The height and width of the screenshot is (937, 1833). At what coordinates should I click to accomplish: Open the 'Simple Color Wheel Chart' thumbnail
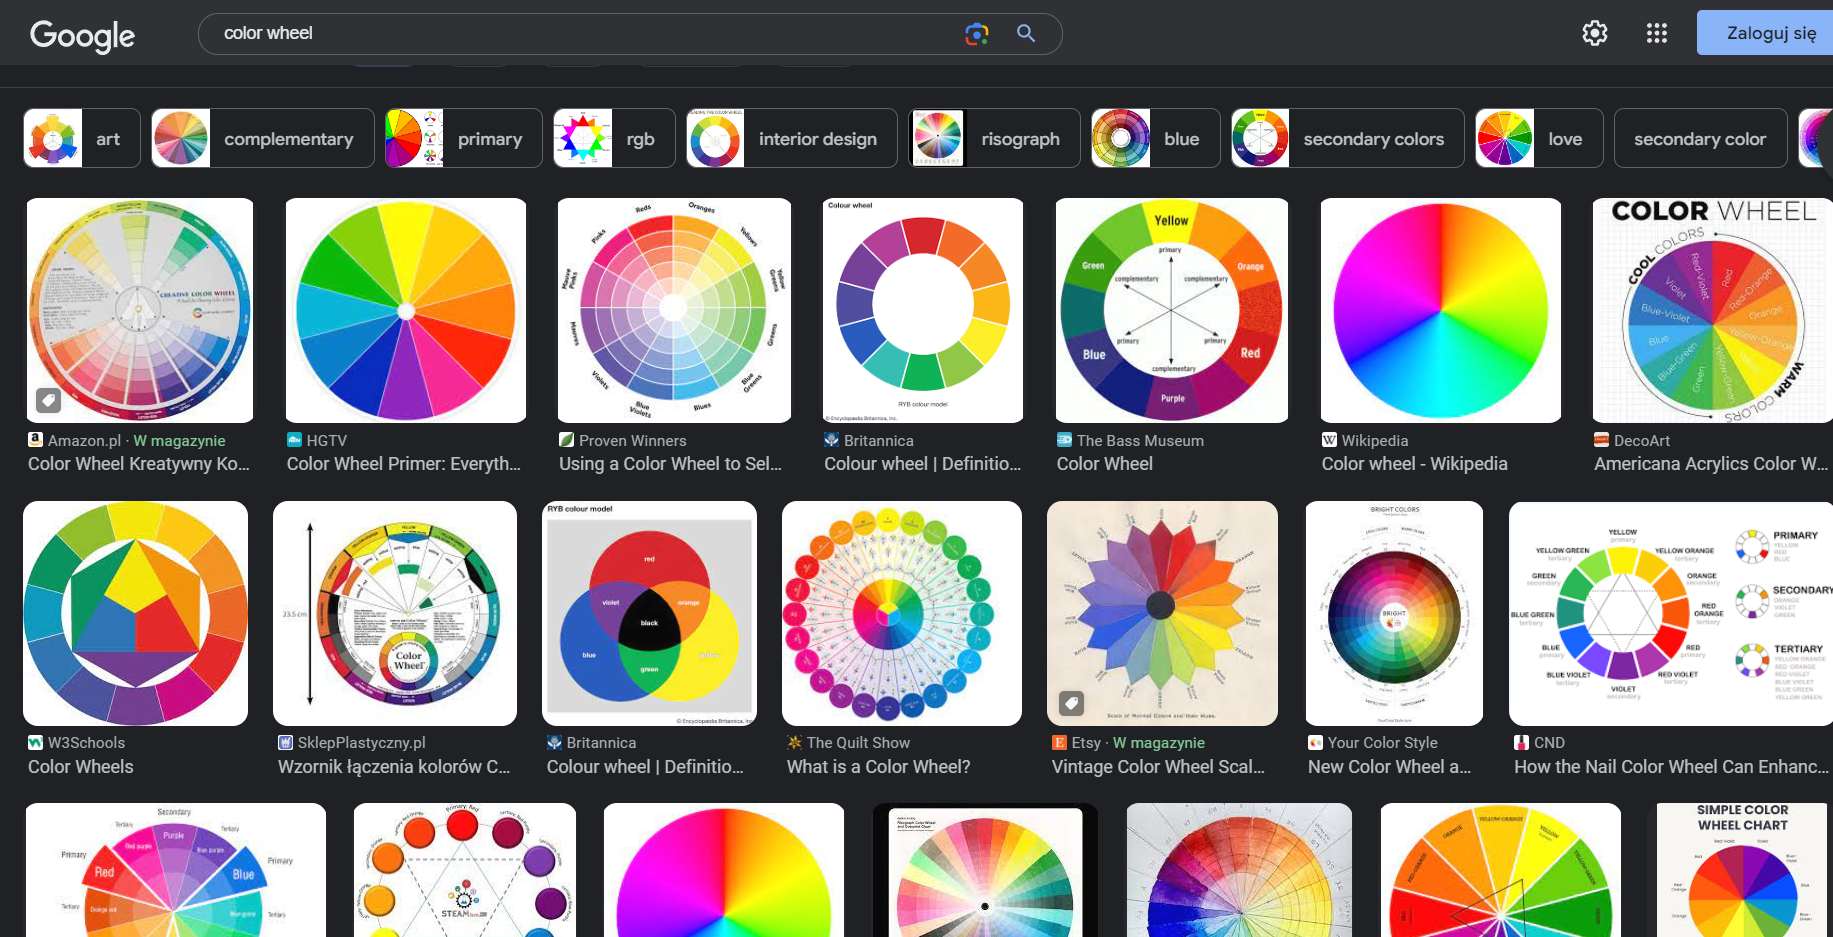1744,870
